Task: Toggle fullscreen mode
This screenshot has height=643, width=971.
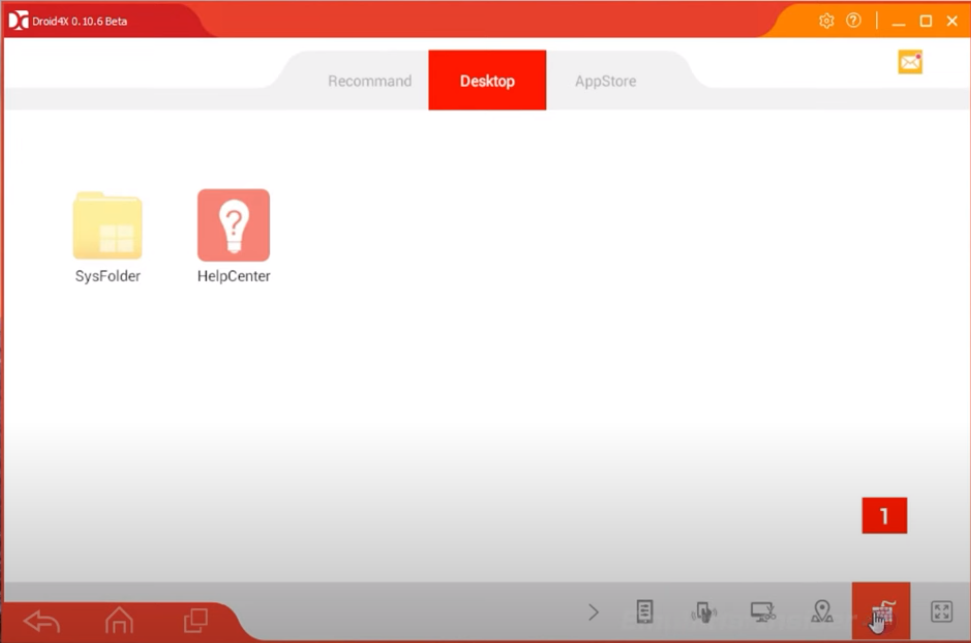Action: 941,612
